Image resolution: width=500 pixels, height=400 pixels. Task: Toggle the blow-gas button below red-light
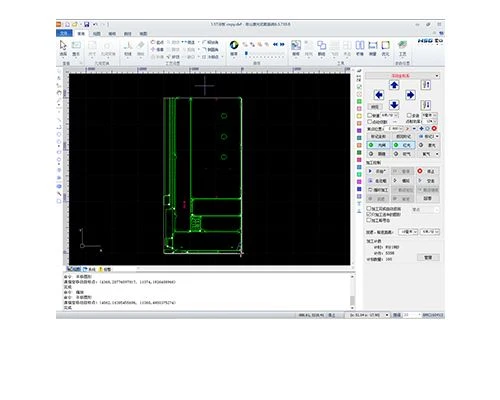point(403,154)
